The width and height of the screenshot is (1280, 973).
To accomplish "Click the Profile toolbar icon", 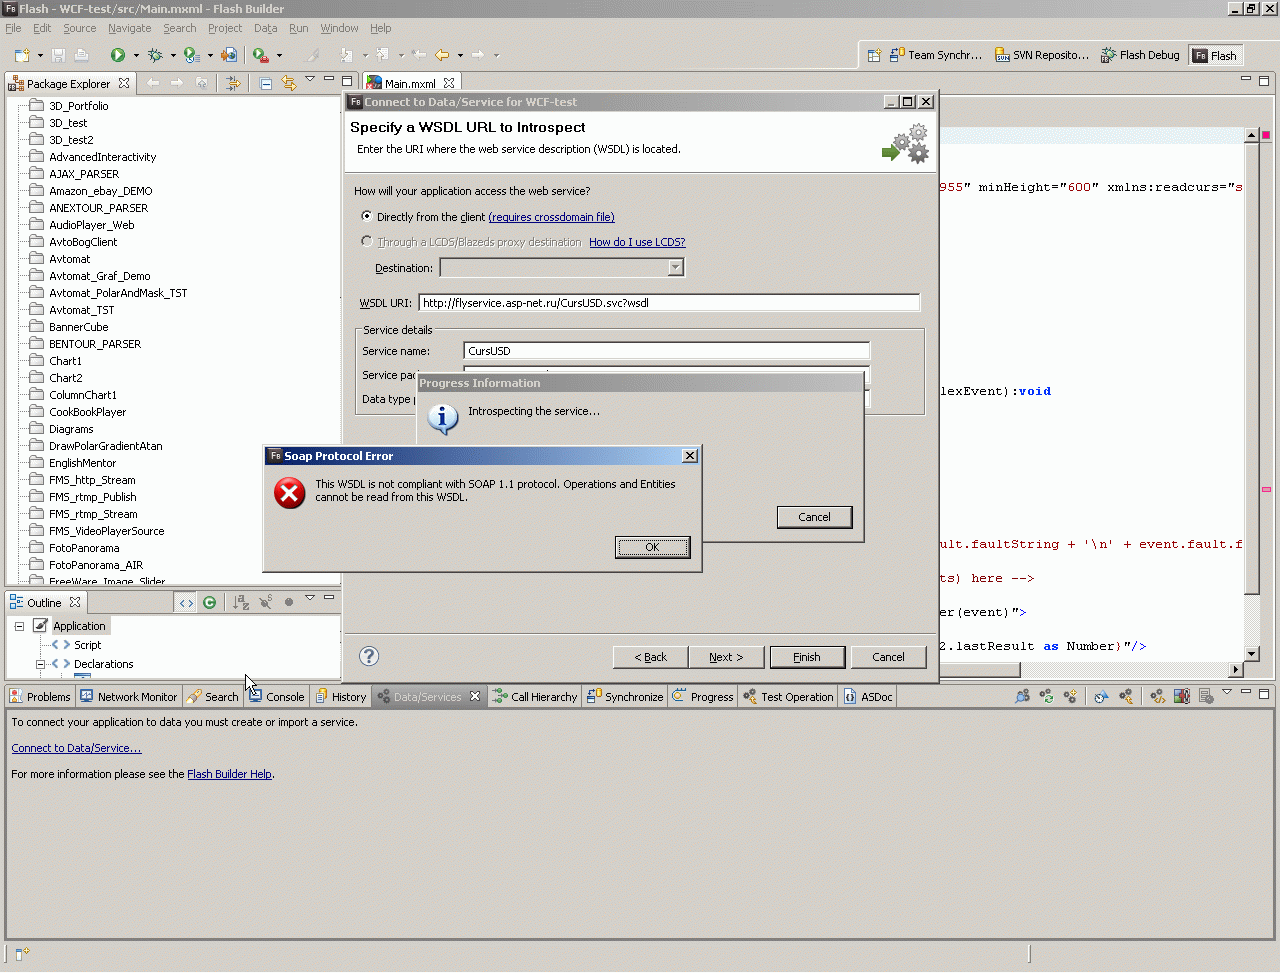I will pos(191,55).
